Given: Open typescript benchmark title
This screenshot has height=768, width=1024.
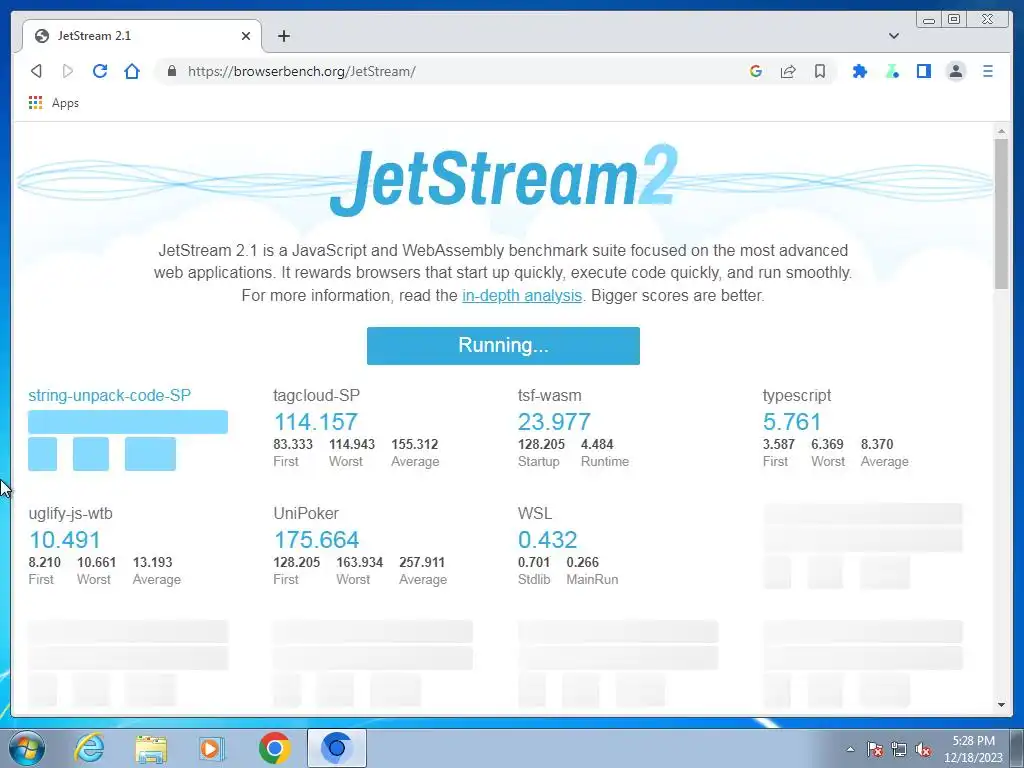Looking at the screenshot, I should coord(797,395).
